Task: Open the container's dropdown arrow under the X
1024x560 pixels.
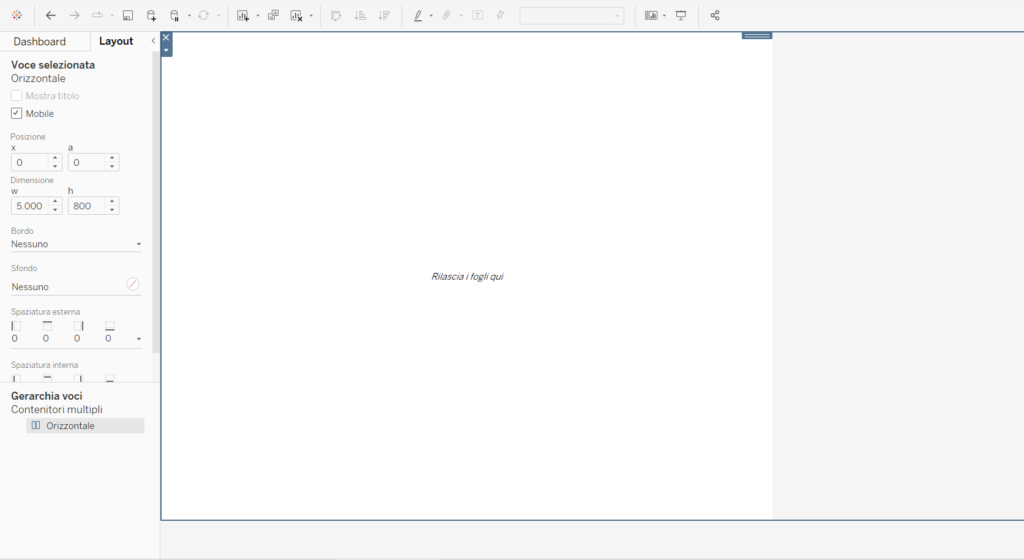Action: point(166,50)
